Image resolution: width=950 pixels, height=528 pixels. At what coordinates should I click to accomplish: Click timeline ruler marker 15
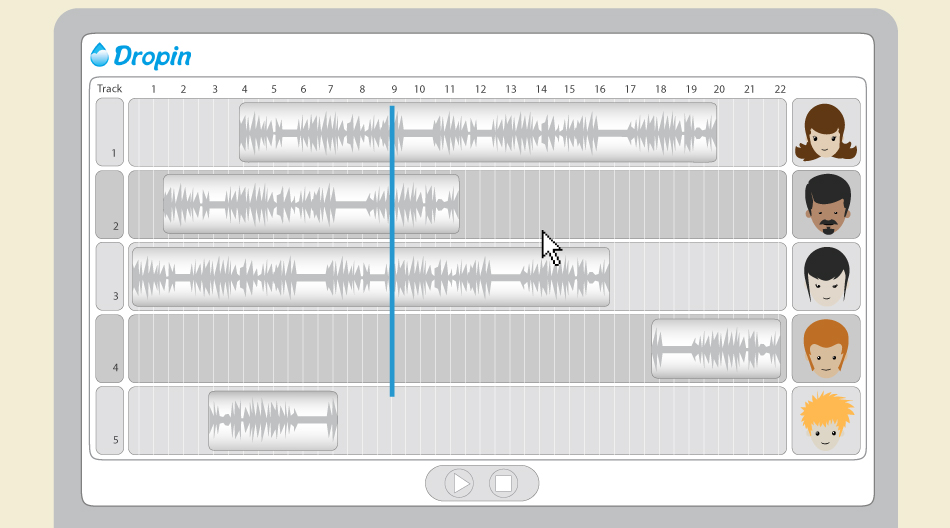tap(570, 89)
